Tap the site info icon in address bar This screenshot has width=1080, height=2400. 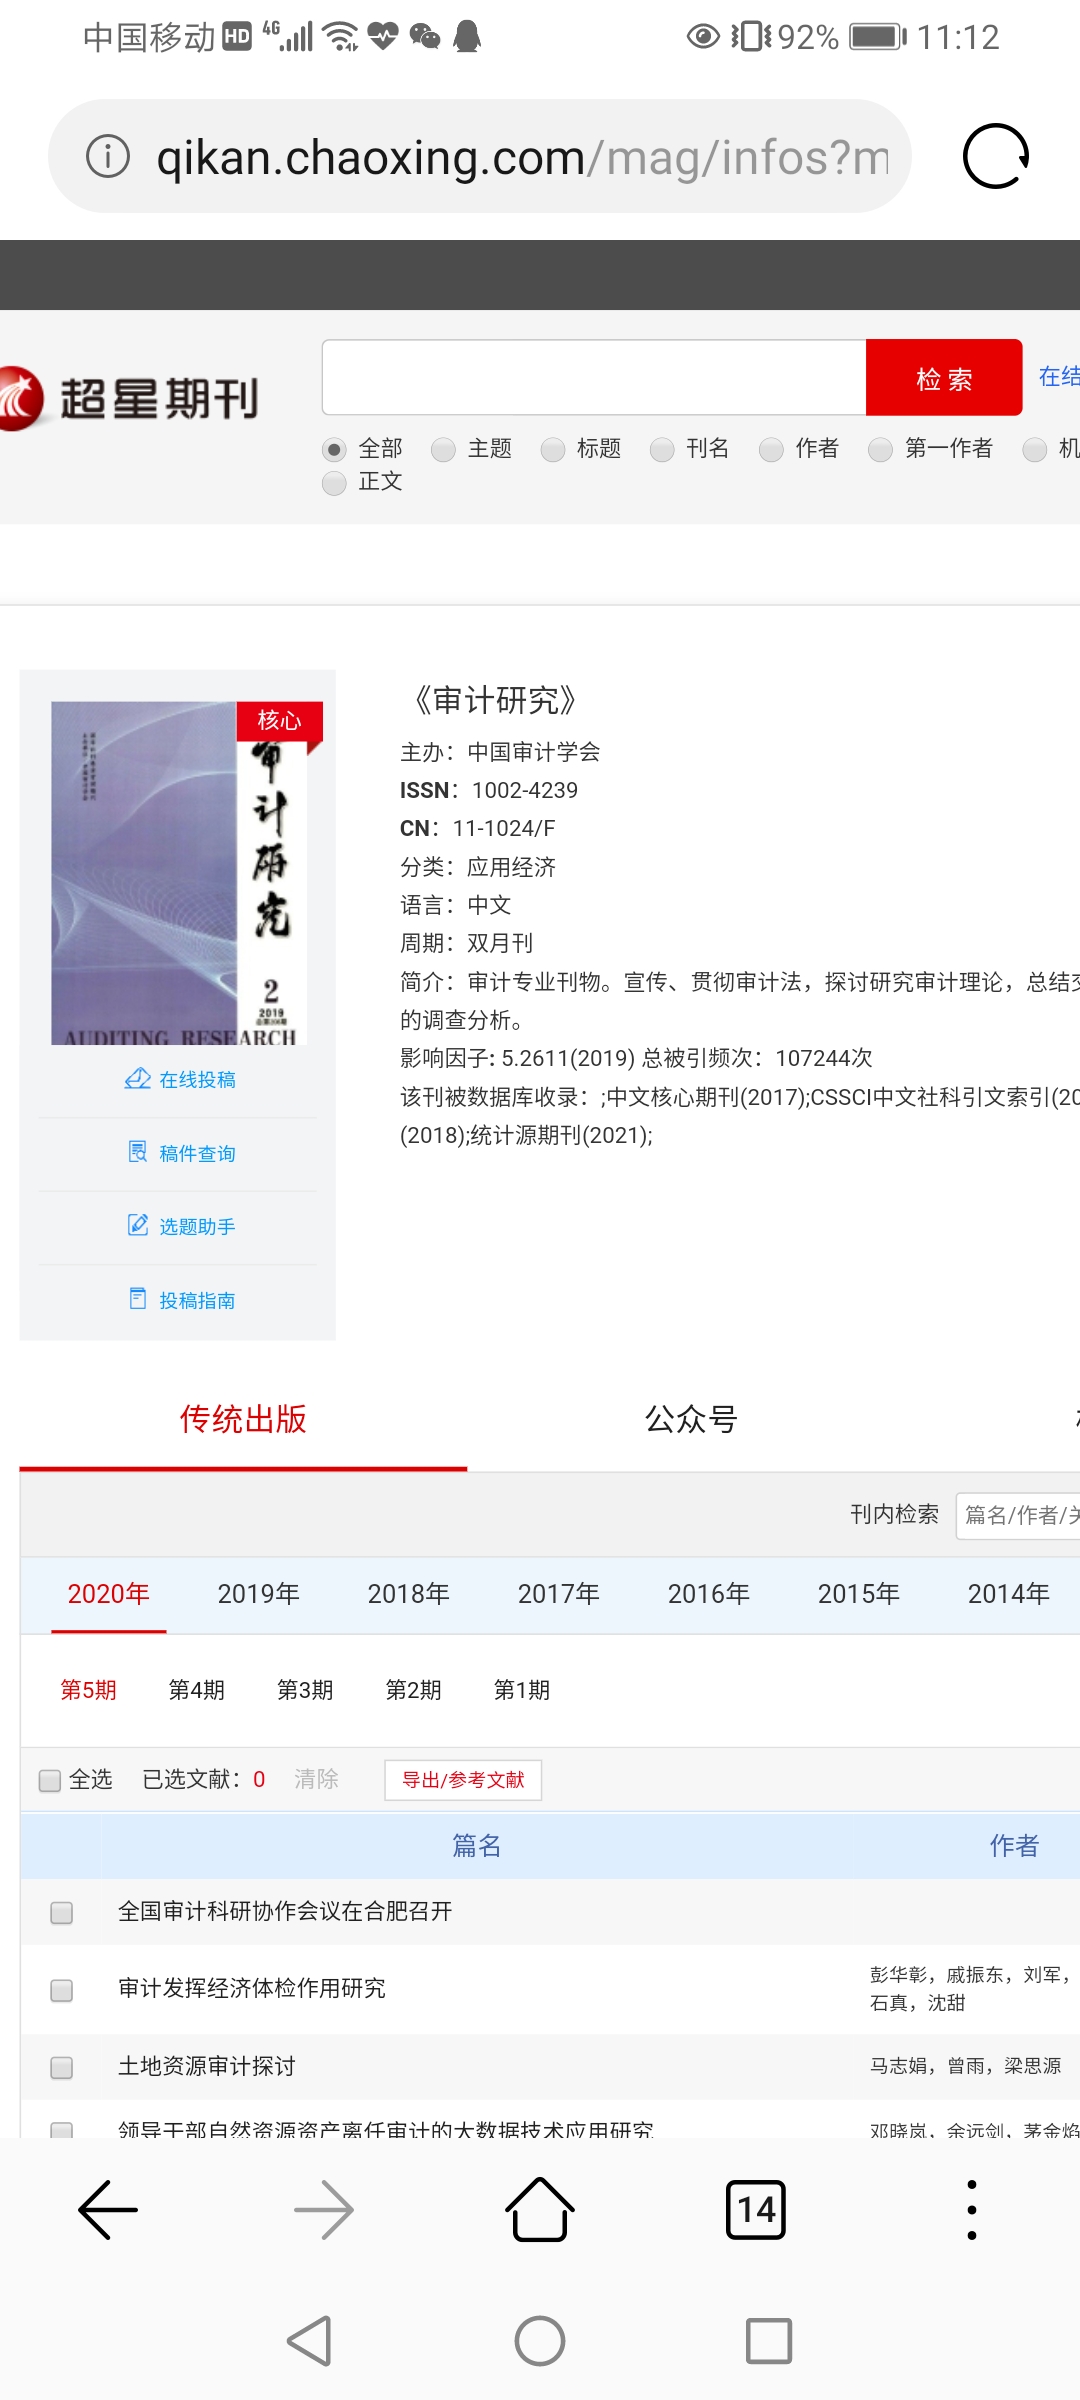pos(108,156)
